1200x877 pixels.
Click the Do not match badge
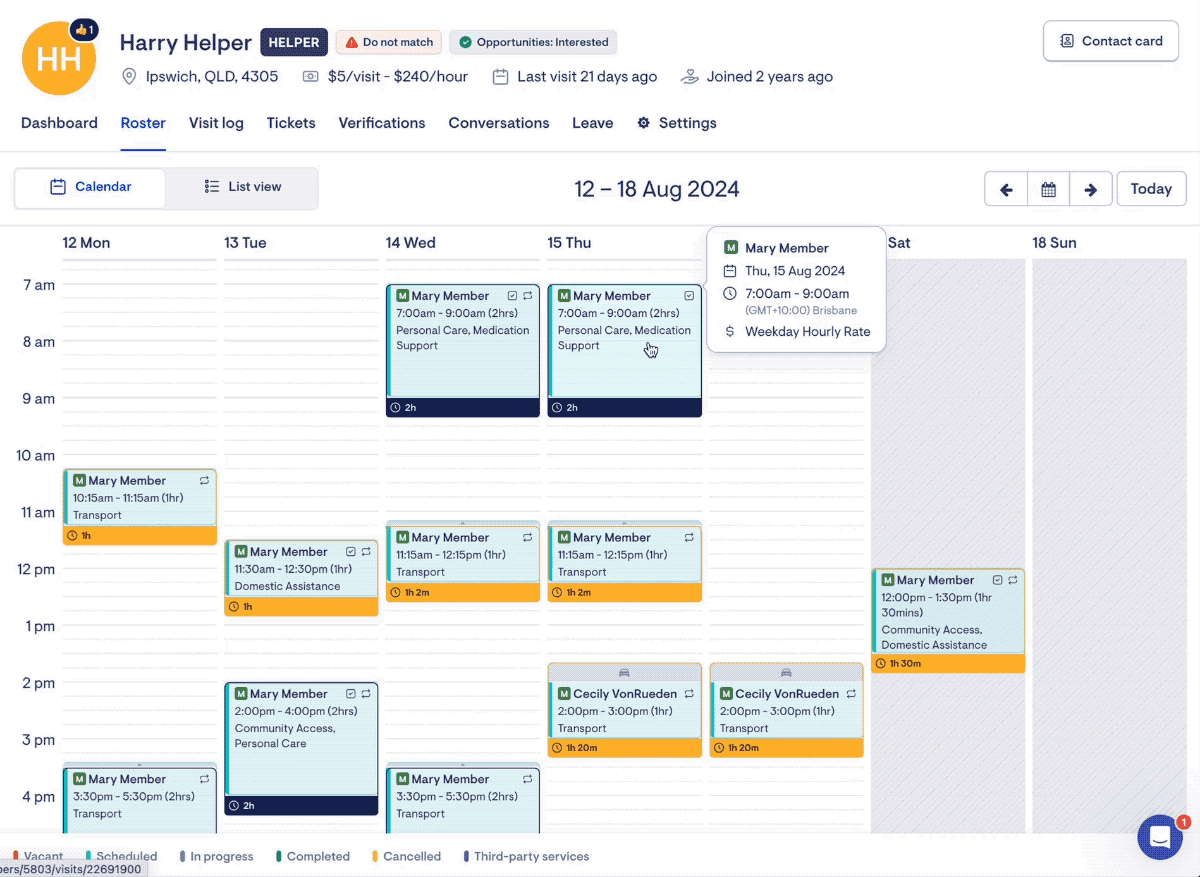[389, 42]
